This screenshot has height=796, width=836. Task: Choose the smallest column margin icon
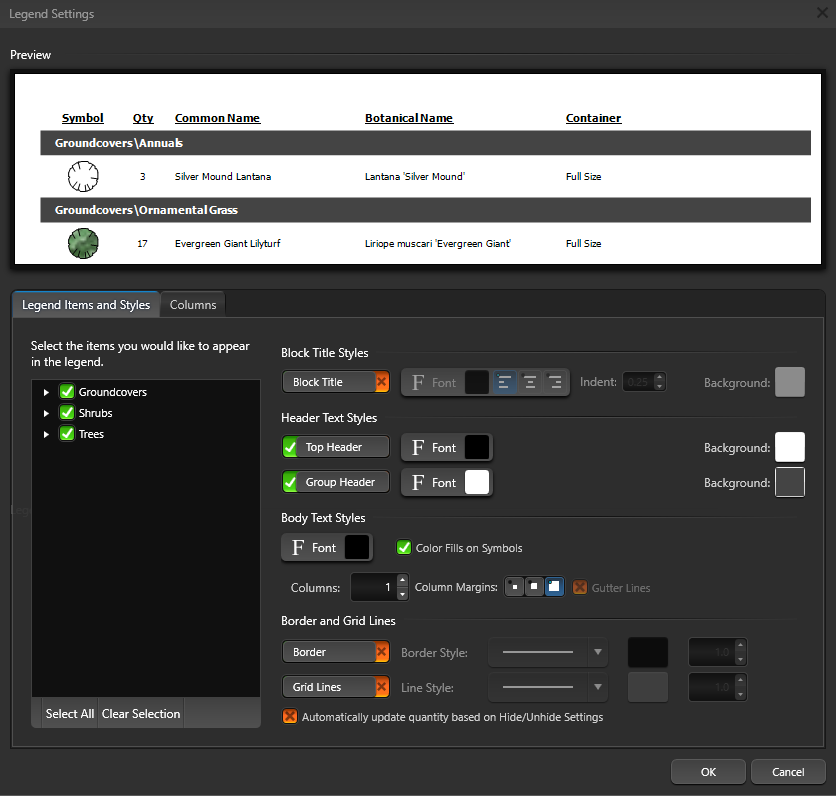click(515, 587)
